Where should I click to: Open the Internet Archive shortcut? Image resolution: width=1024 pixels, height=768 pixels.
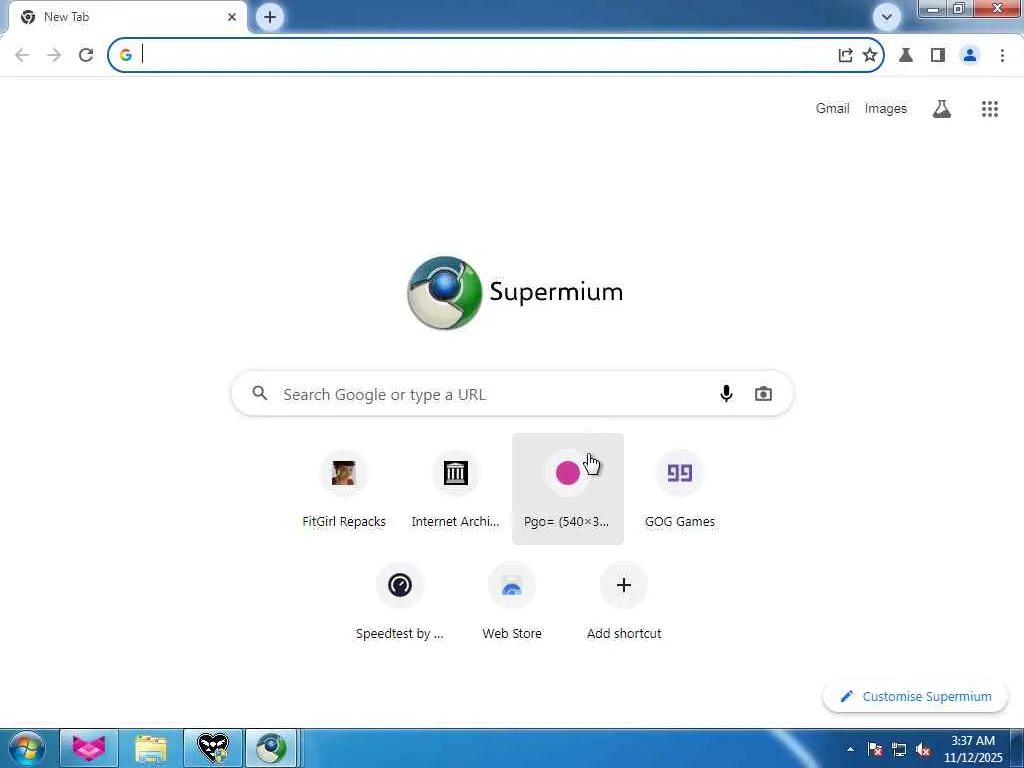[x=456, y=488]
